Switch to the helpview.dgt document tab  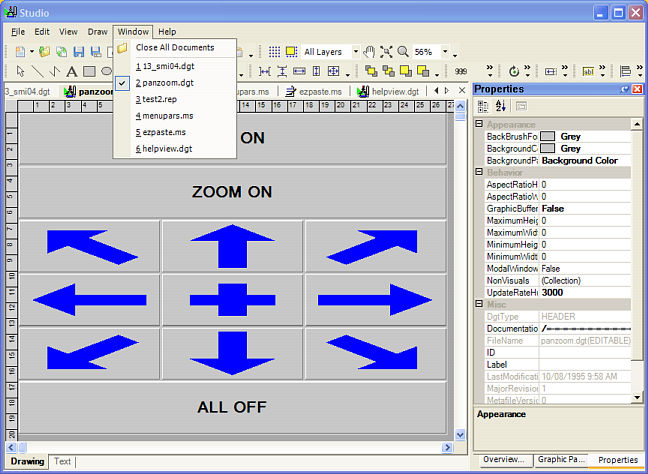pos(390,91)
